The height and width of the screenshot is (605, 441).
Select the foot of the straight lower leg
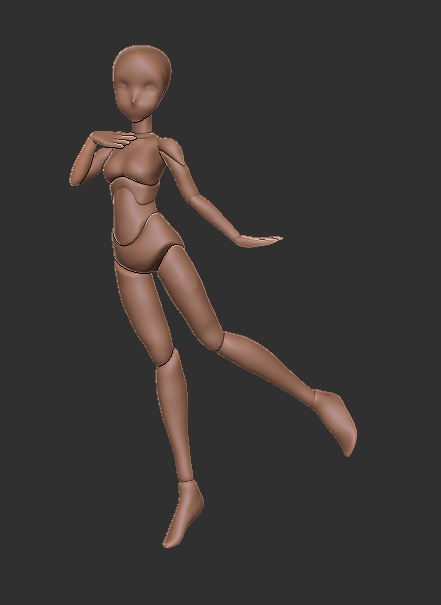pyautogui.click(x=184, y=513)
